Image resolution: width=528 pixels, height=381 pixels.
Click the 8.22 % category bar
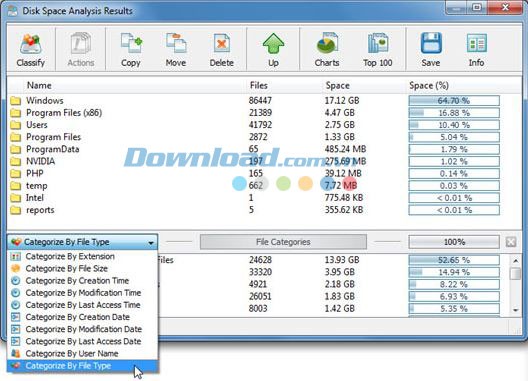pos(454,284)
